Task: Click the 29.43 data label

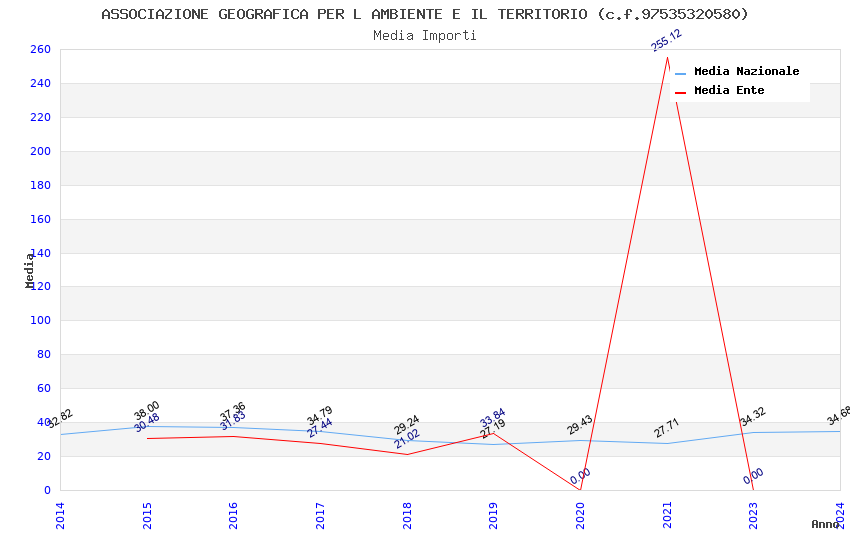Action: coord(579,425)
